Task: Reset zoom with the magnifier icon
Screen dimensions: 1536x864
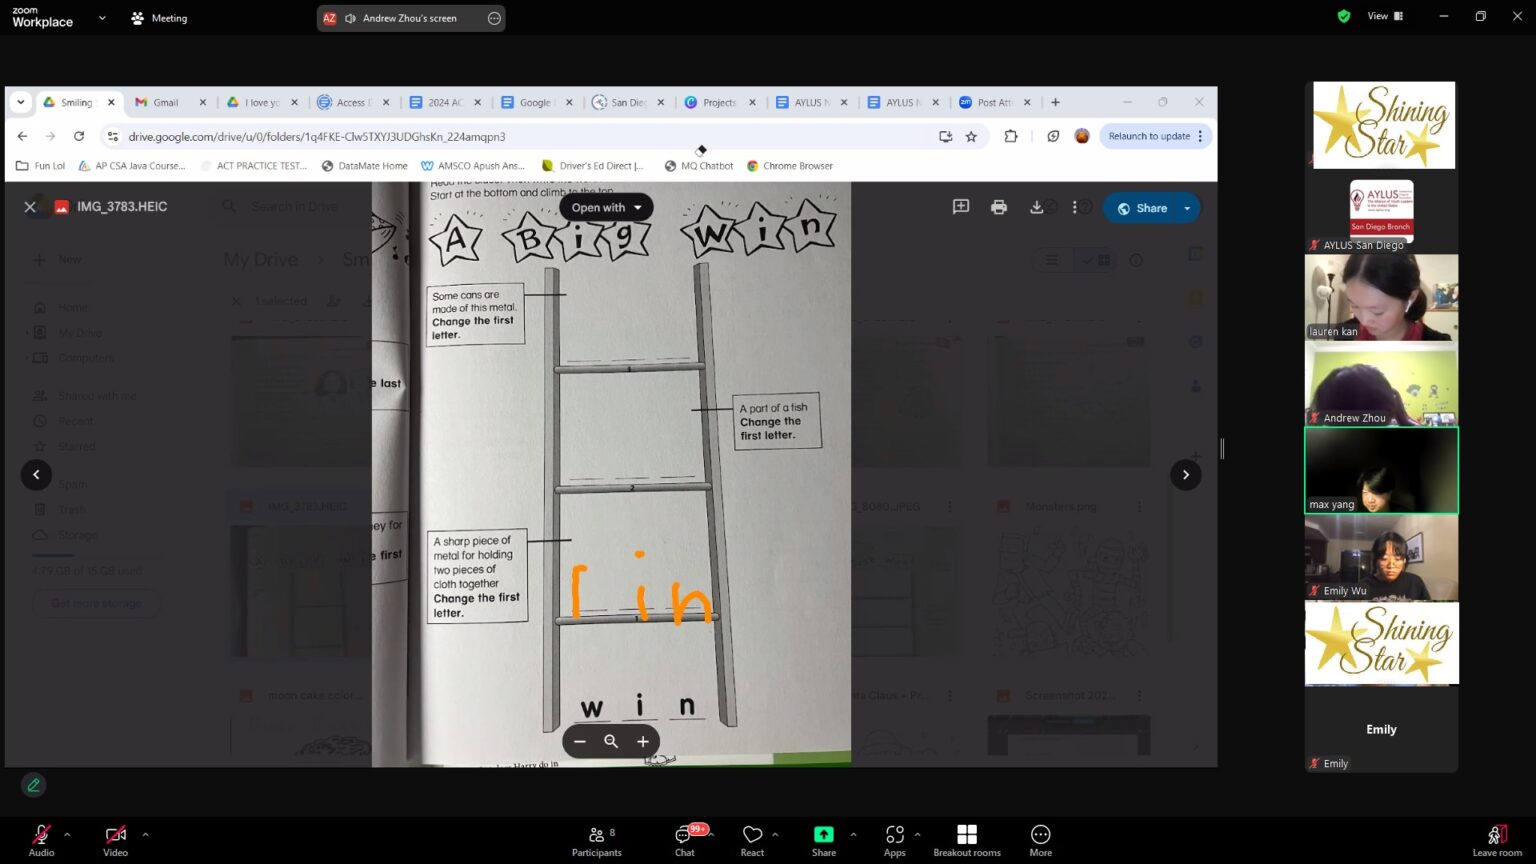Action: pos(611,742)
